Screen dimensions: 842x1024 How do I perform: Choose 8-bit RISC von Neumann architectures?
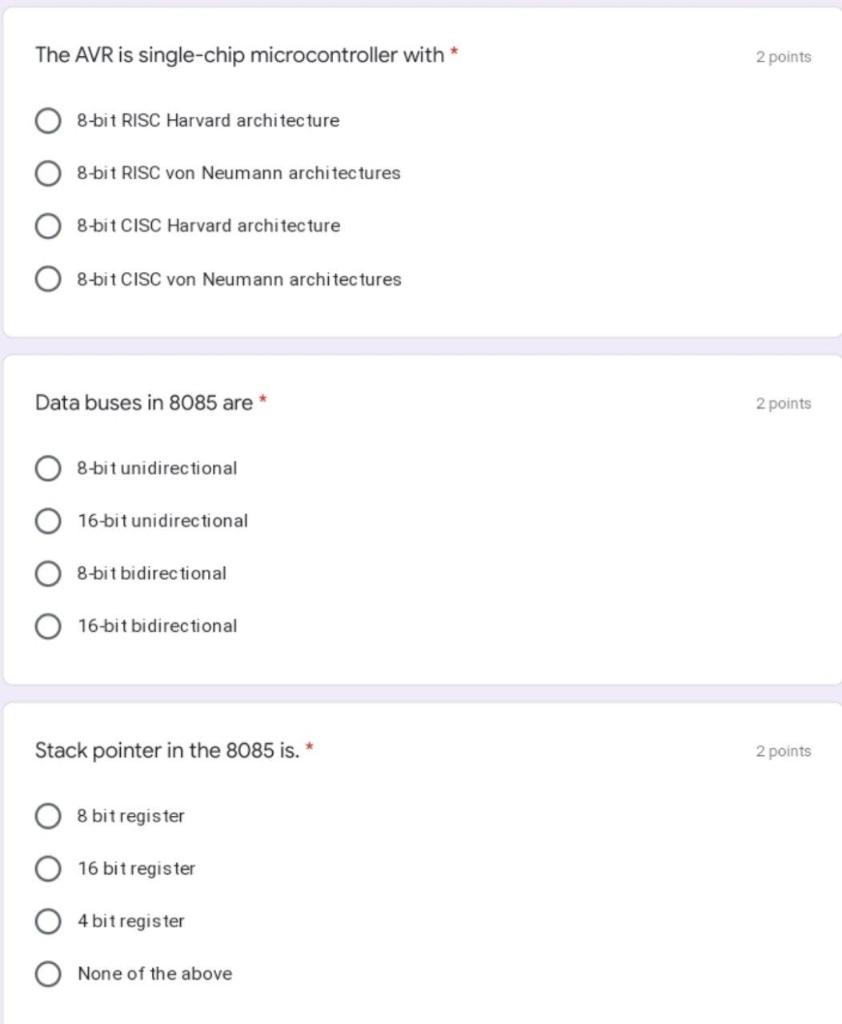[48, 174]
